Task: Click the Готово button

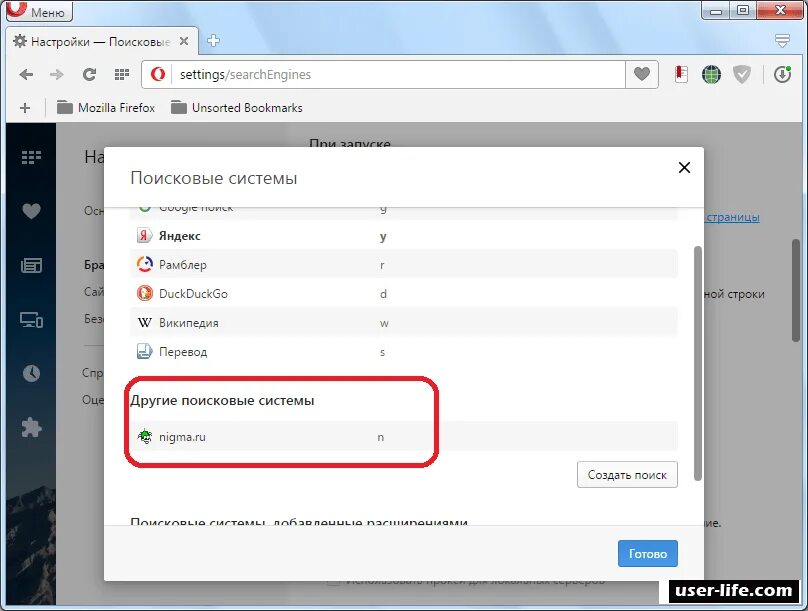Action: (x=648, y=554)
